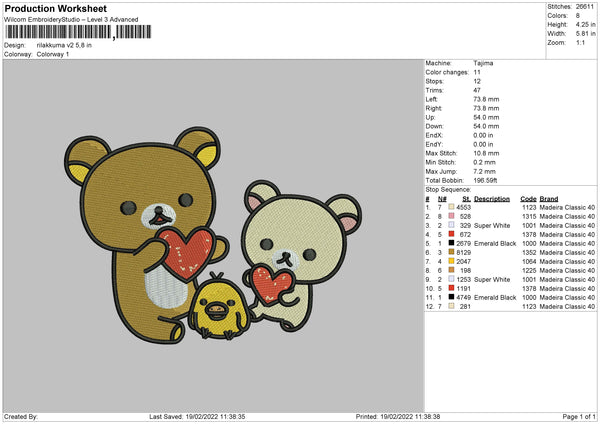Click the Machine value 'Tajima'

pyautogui.click(x=483, y=63)
